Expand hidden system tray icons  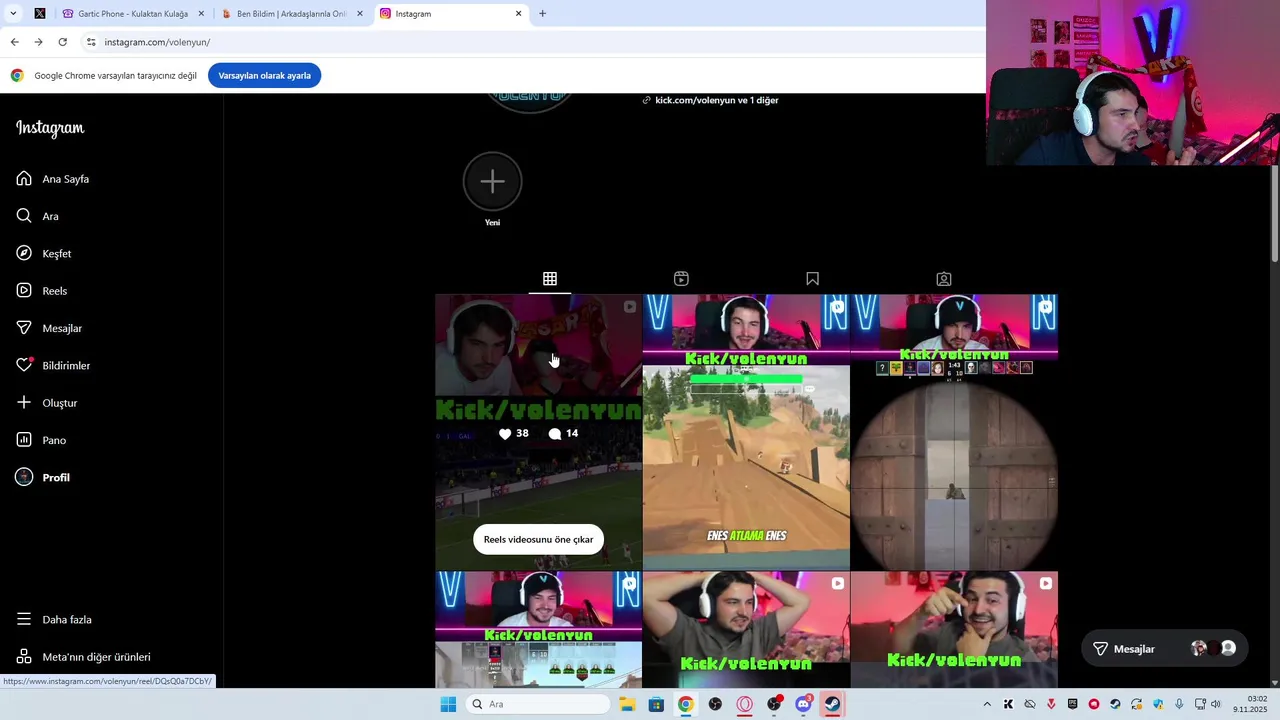point(987,704)
